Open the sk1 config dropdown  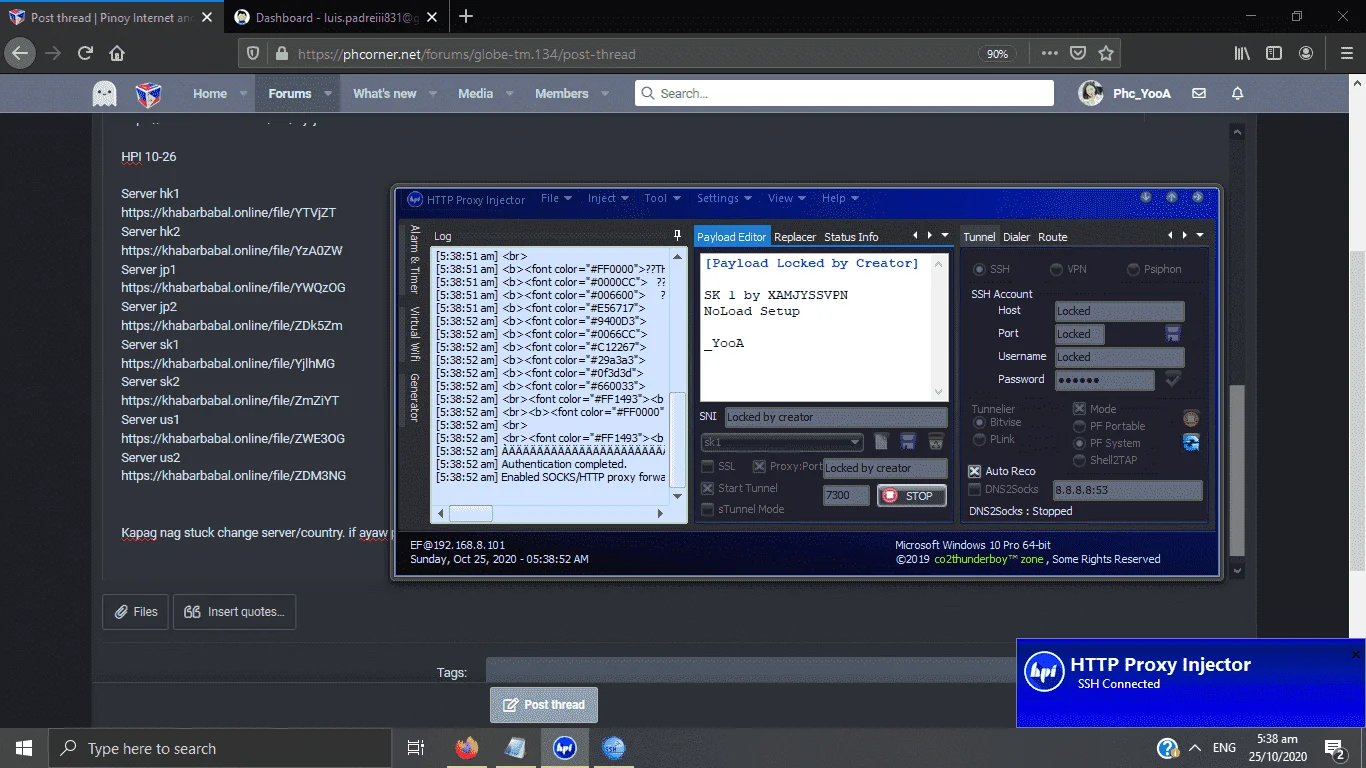coord(782,442)
